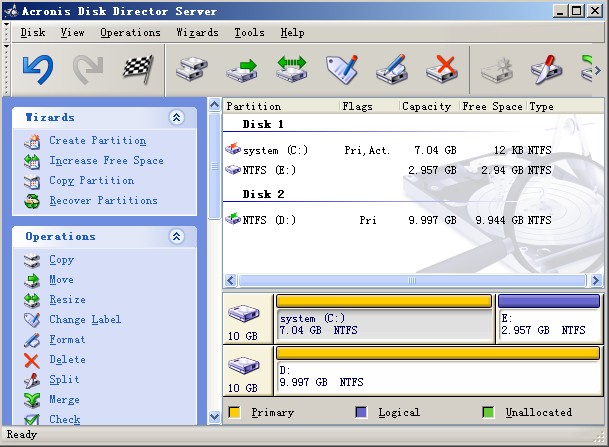The width and height of the screenshot is (609, 447).
Task: Click the Delete partition toolbar icon
Action: coord(442,70)
